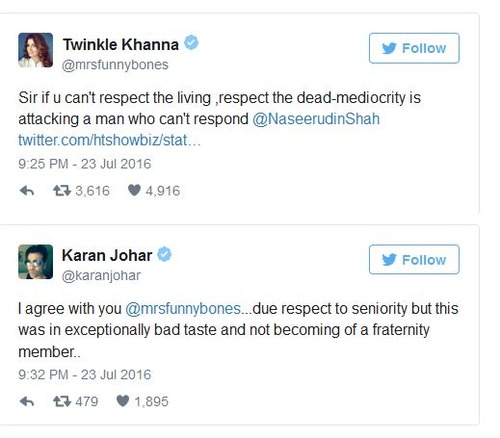The width and height of the screenshot is (500, 438).
Task: Click the Karan Johar display name
Action: pos(107,256)
